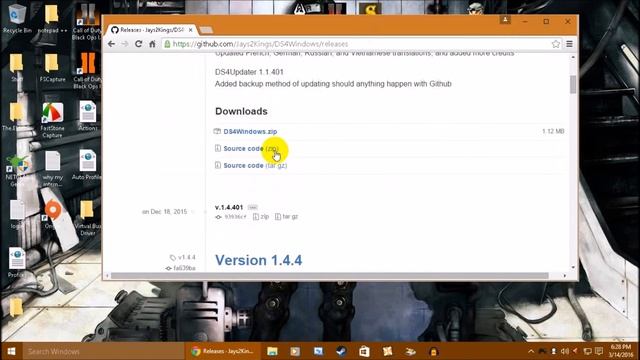Click the page scroll-down arrow

point(573,267)
